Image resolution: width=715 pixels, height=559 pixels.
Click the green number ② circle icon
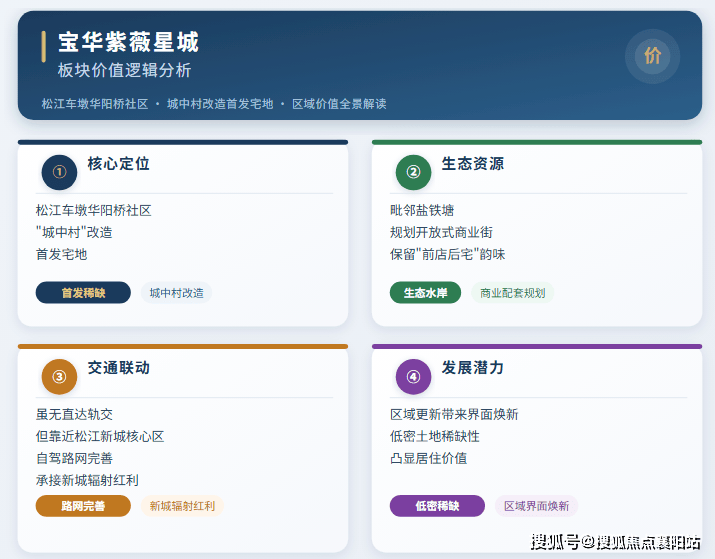point(413,172)
